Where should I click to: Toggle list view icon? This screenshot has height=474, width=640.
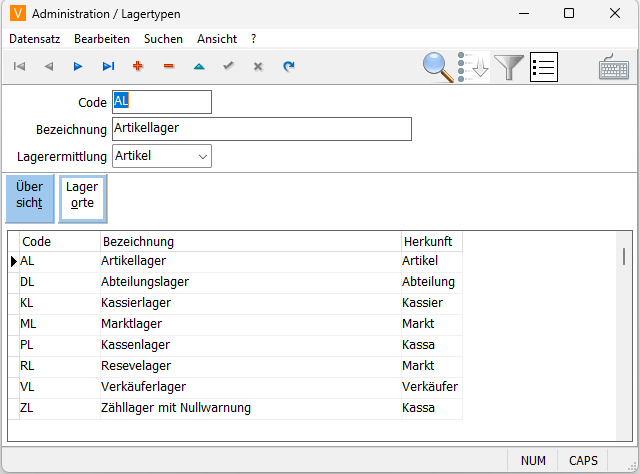point(544,67)
